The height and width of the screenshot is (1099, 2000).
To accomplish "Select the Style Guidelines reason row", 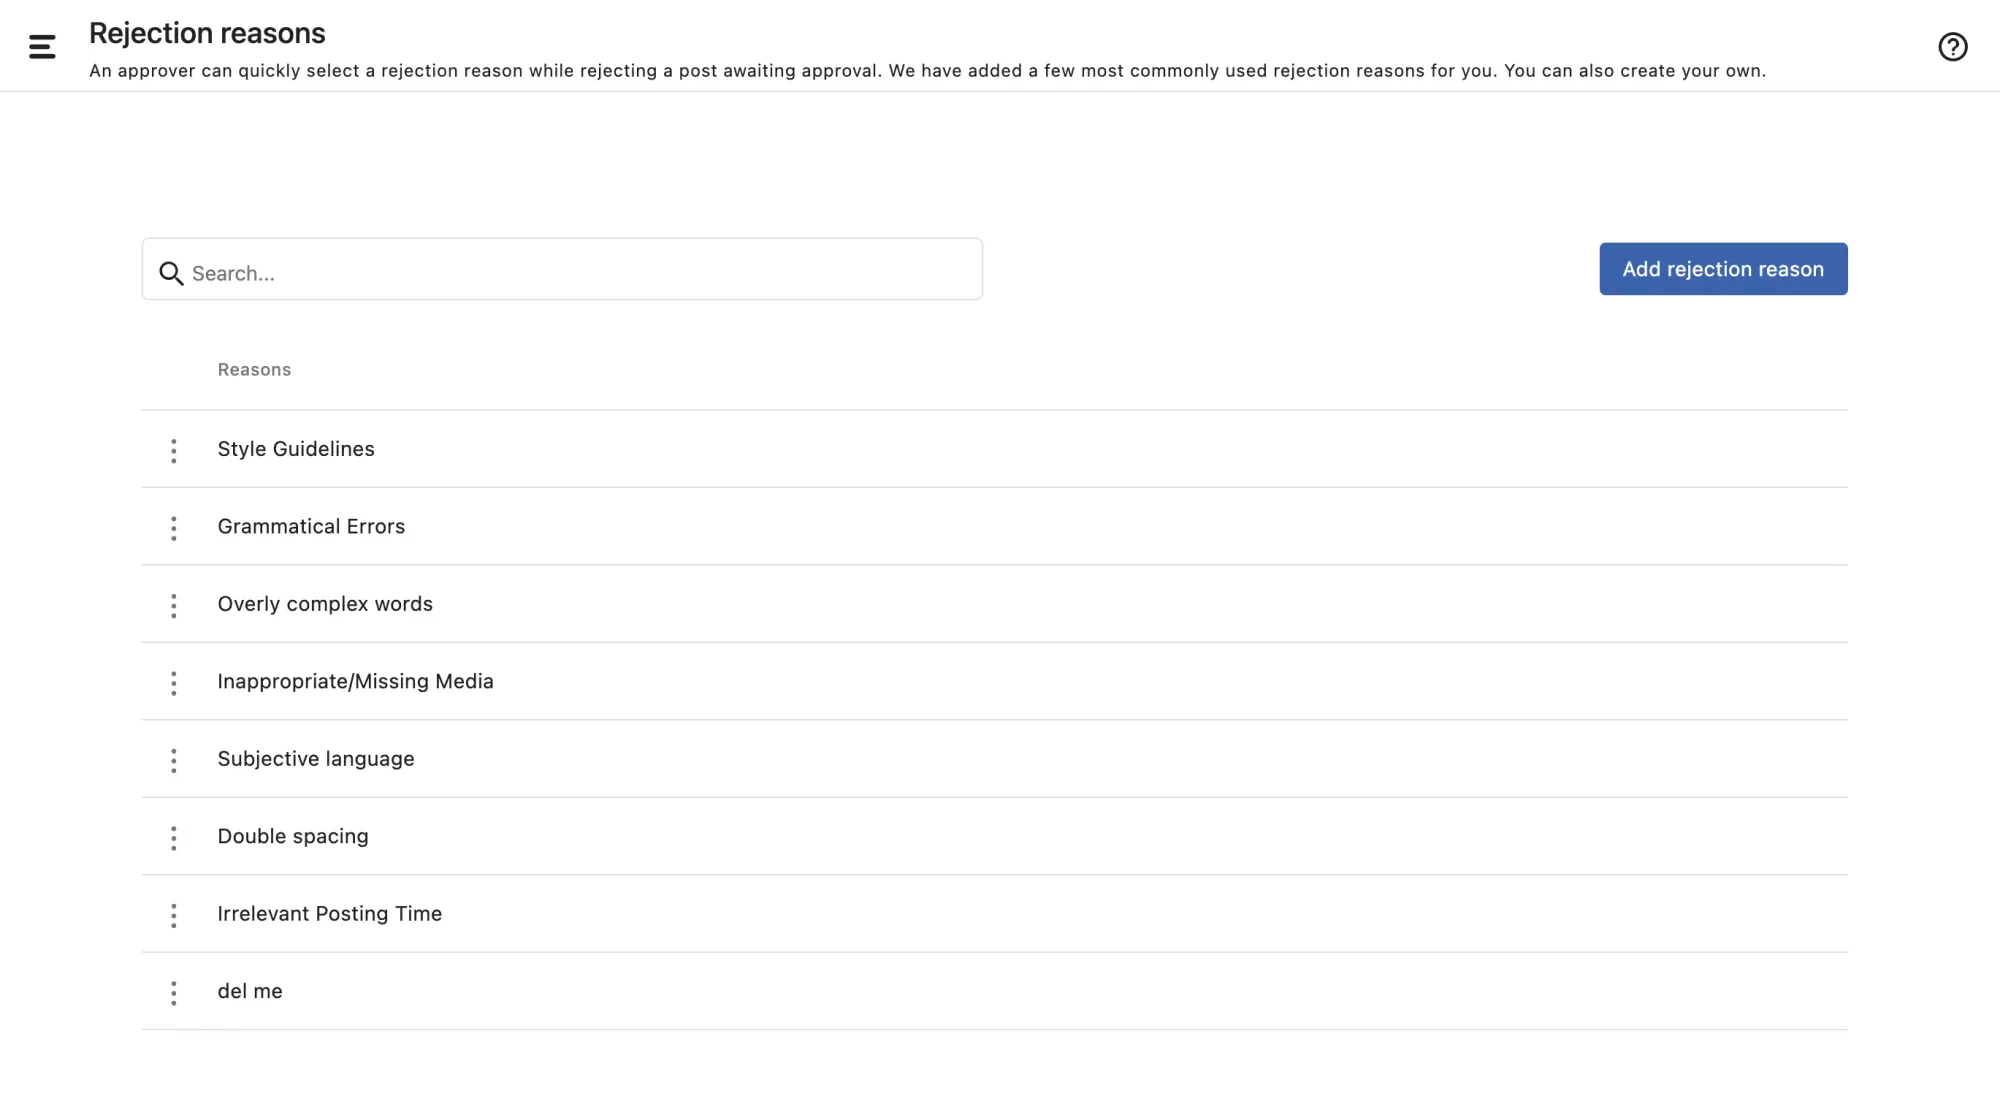I will [296, 449].
